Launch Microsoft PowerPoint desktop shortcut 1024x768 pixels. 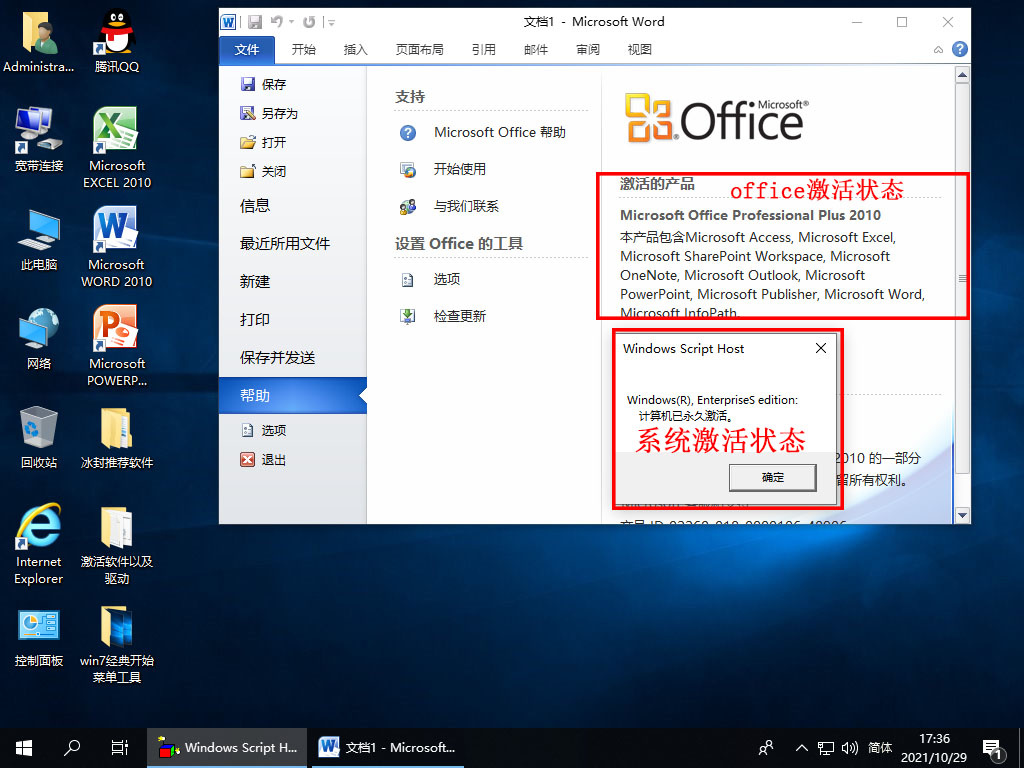click(x=117, y=346)
